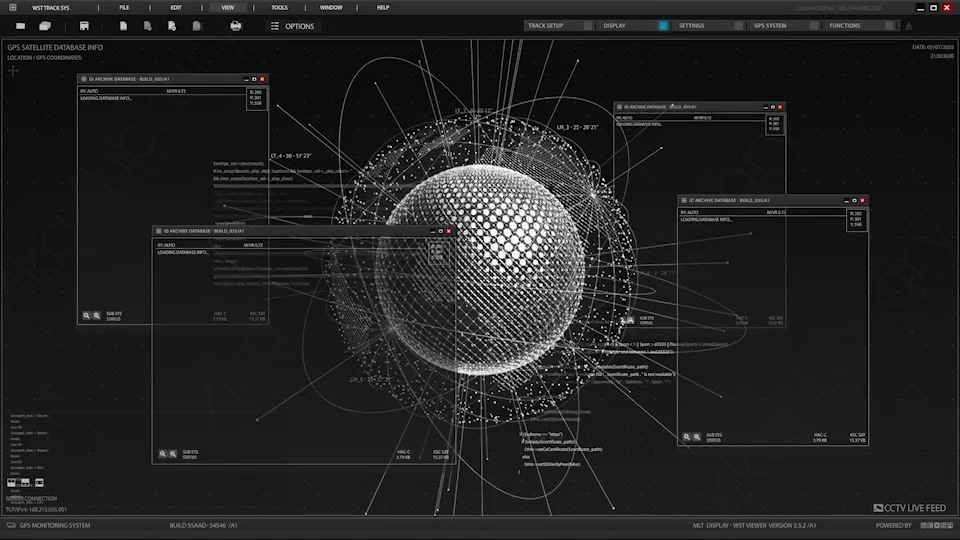Click the blank new document icon
This screenshot has height=540, width=960.
tap(124, 26)
